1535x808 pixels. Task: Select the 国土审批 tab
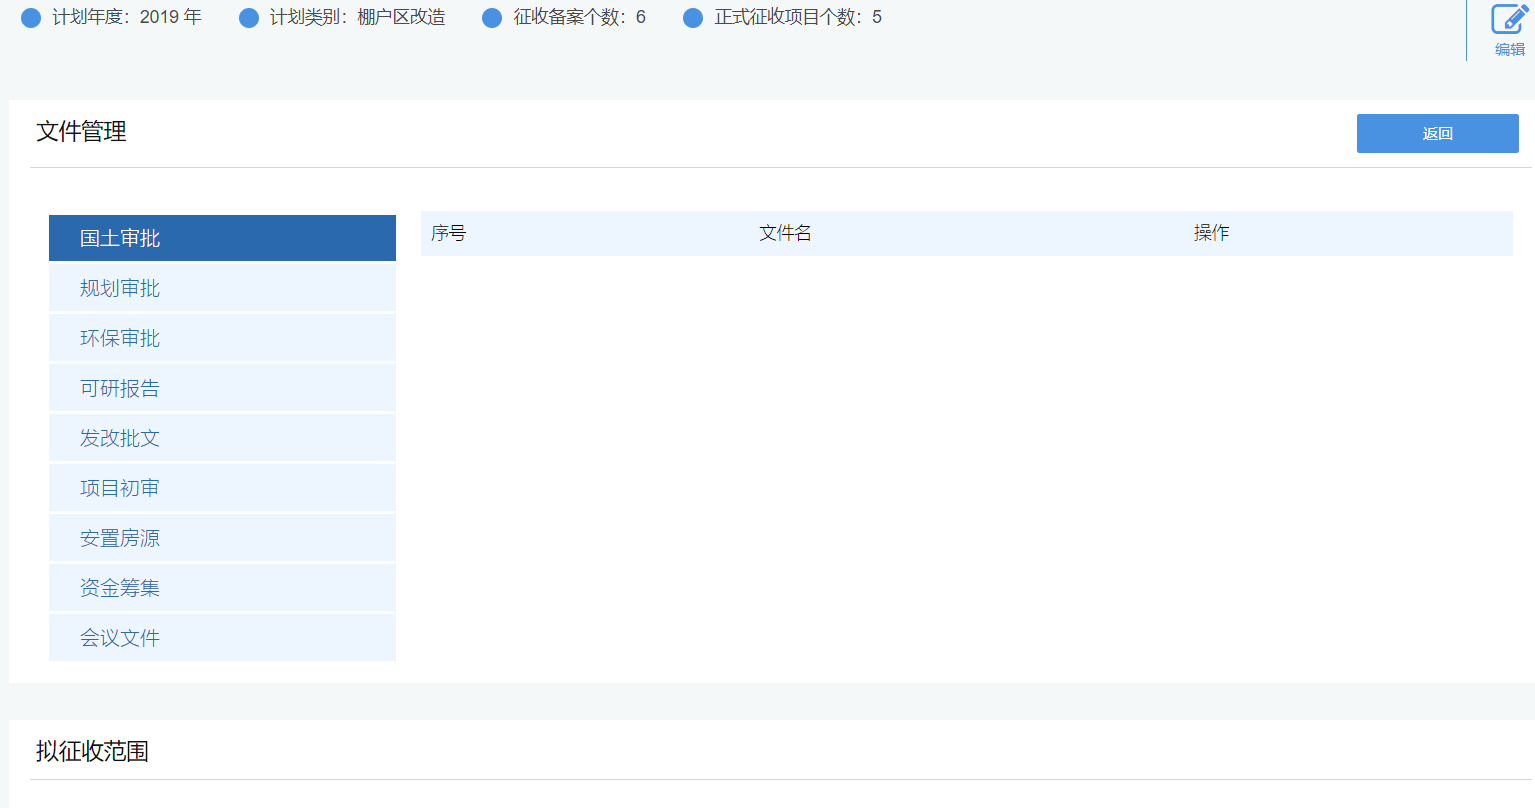point(222,238)
